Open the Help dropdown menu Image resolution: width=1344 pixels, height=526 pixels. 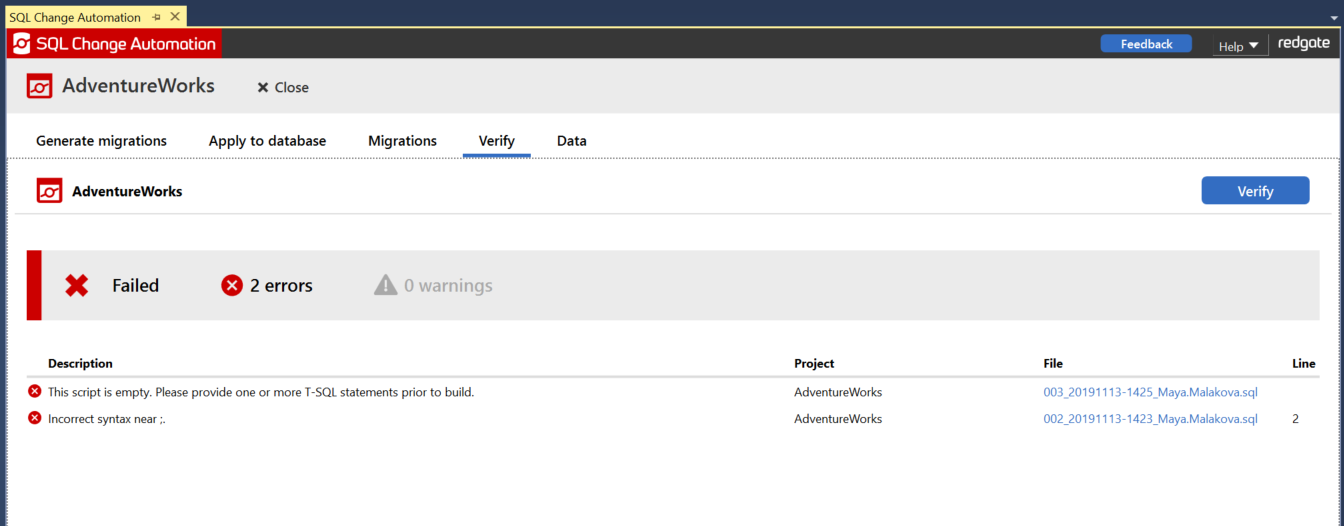tap(1238, 46)
